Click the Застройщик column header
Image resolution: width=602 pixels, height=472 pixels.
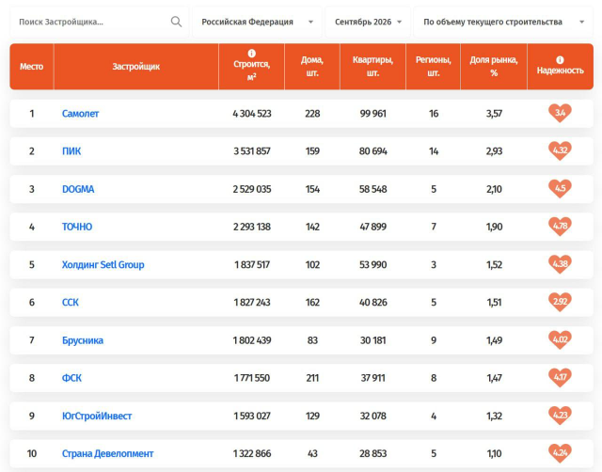coord(136,66)
